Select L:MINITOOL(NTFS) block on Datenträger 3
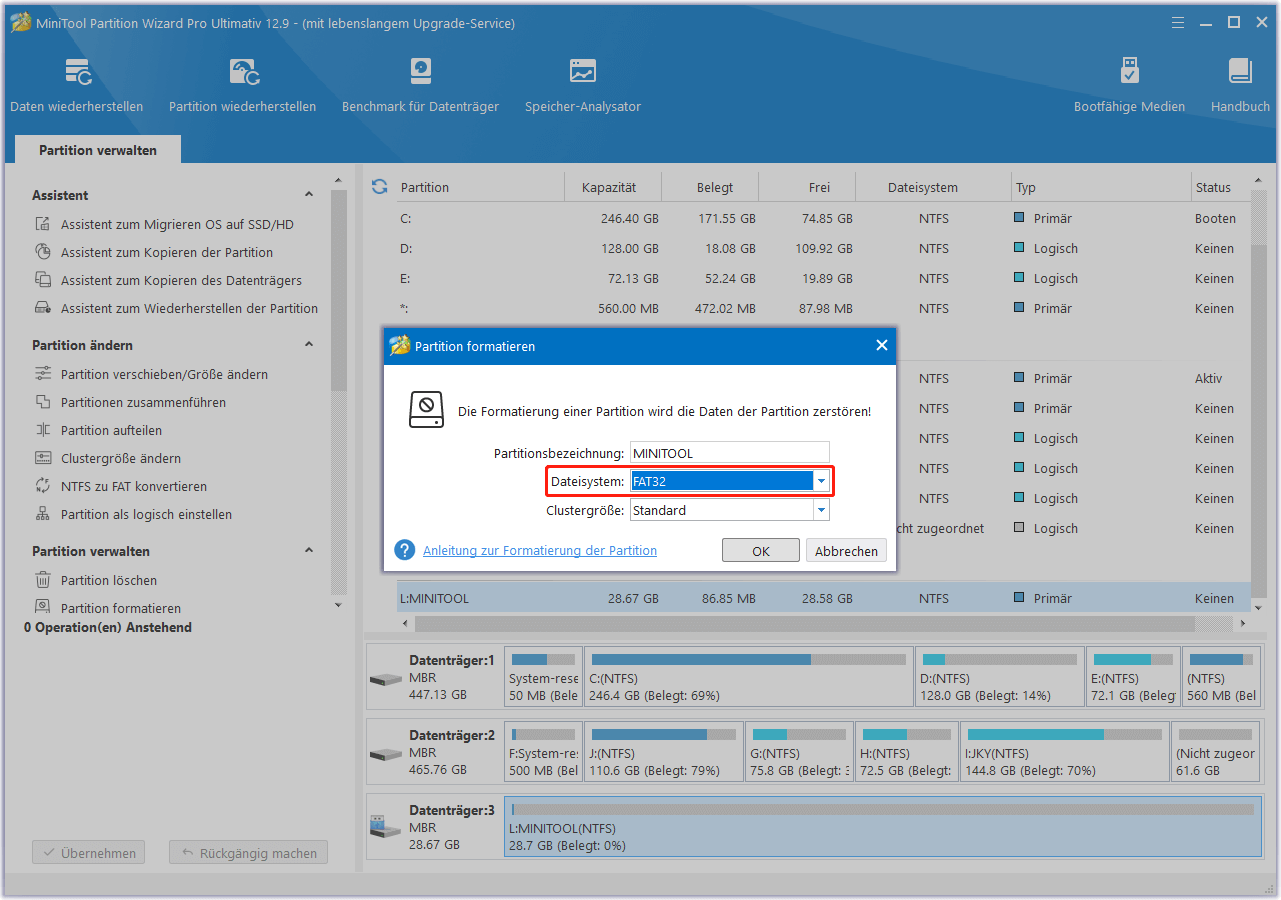This screenshot has height=900, width=1281. pyautogui.click(x=883, y=826)
